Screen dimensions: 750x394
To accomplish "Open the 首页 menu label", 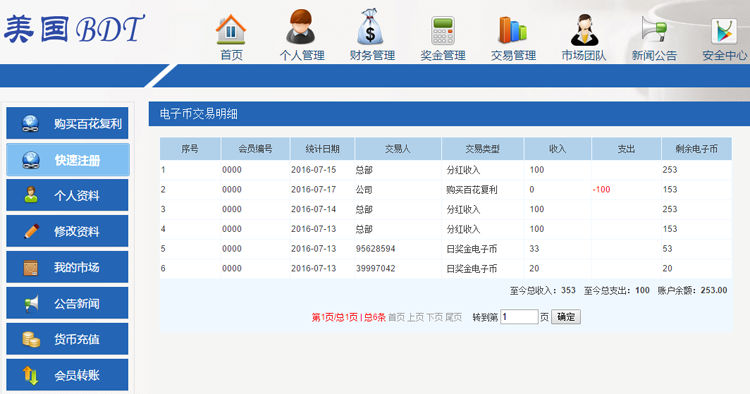I will (x=232, y=55).
